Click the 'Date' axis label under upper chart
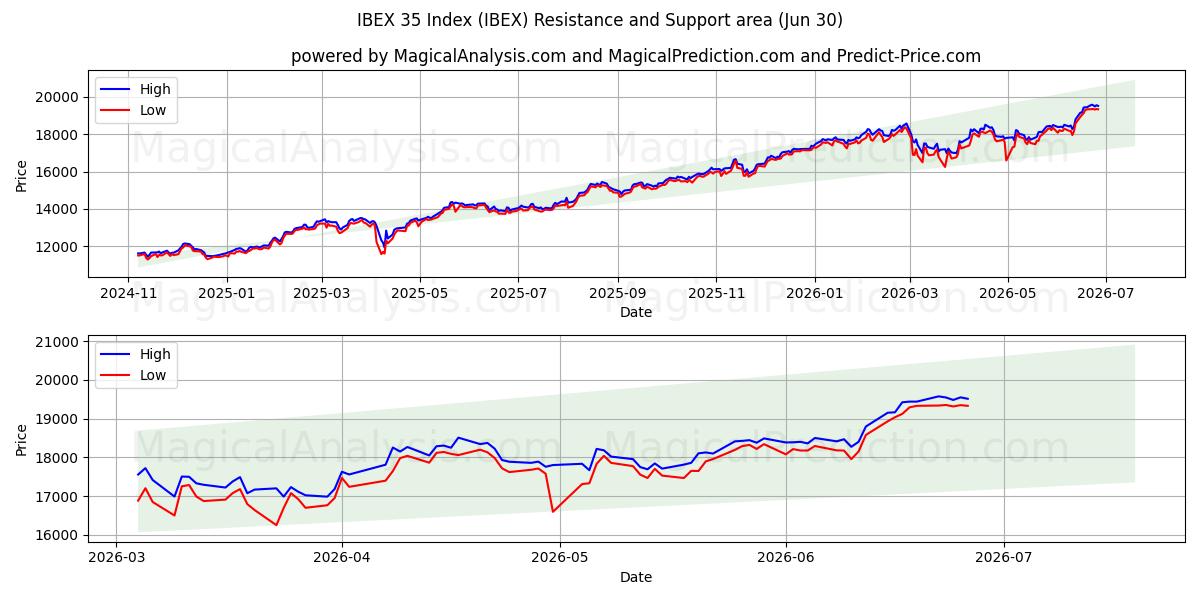This screenshot has height=600, width=1200. (636, 312)
